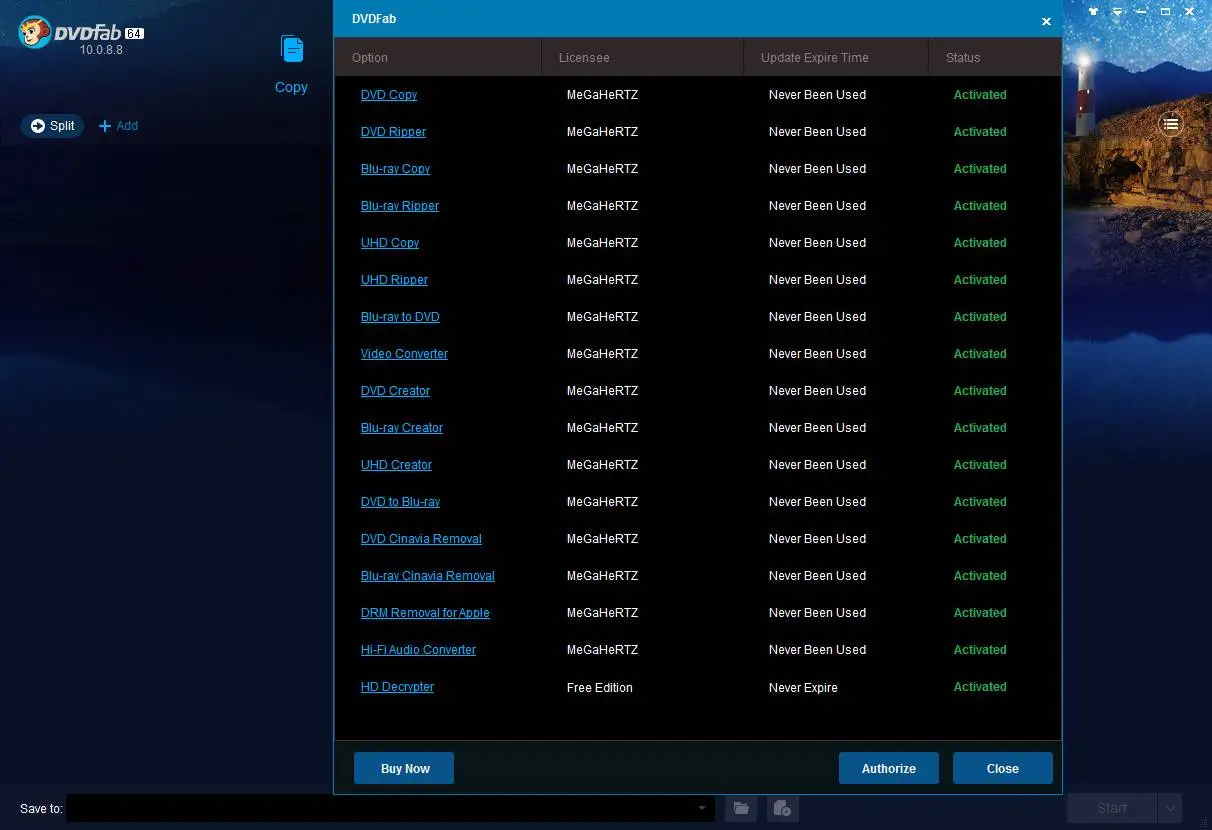Click the DVDFab dialog title text
The image size is (1212, 830).
[x=374, y=19]
